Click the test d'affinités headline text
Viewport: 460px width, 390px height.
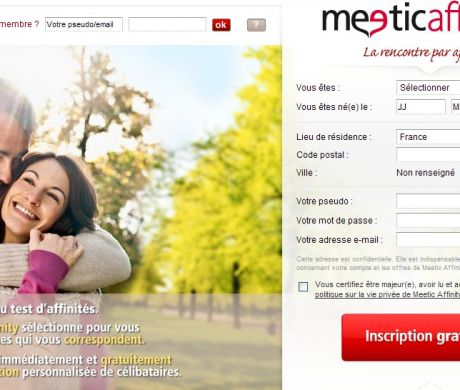[x=49, y=309]
